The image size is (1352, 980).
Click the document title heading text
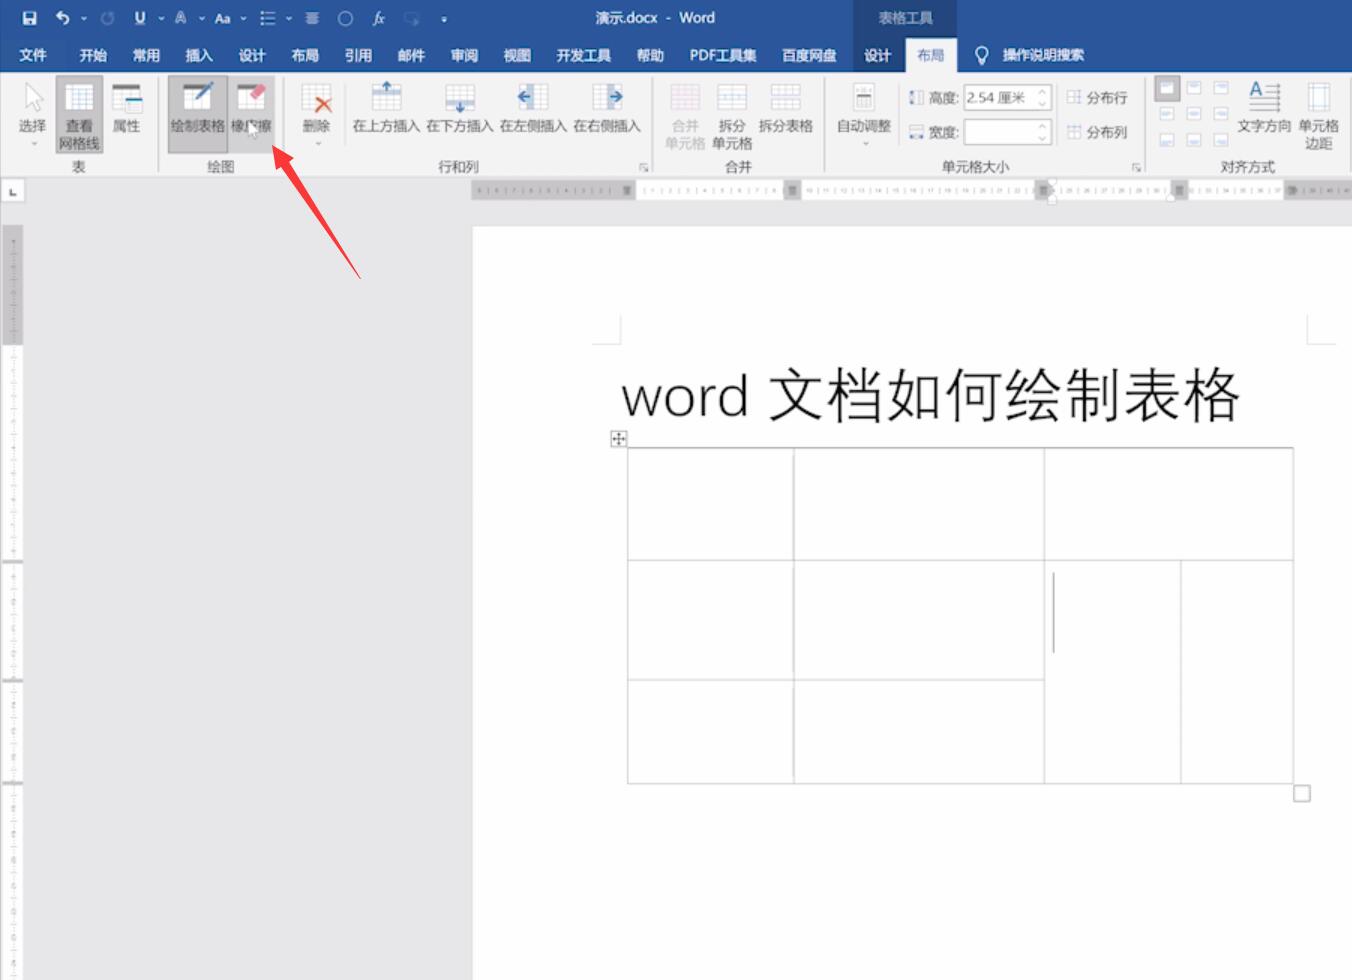(930, 395)
